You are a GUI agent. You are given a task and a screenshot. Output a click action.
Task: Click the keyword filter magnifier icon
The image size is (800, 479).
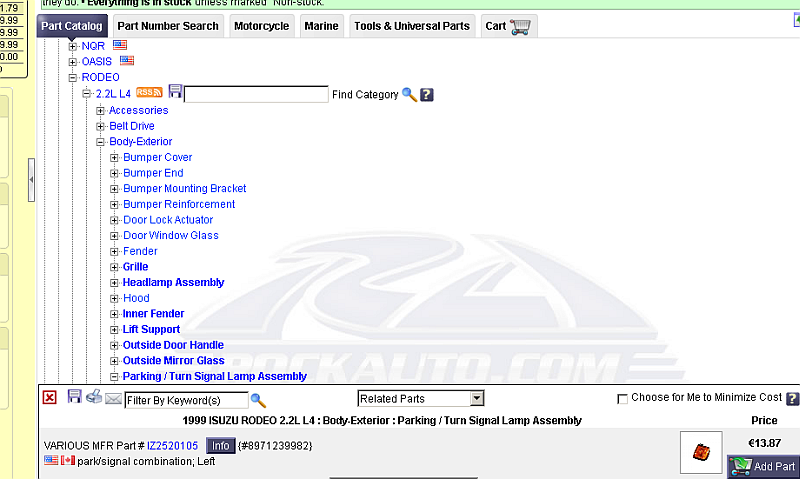pyautogui.click(x=258, y=400)
